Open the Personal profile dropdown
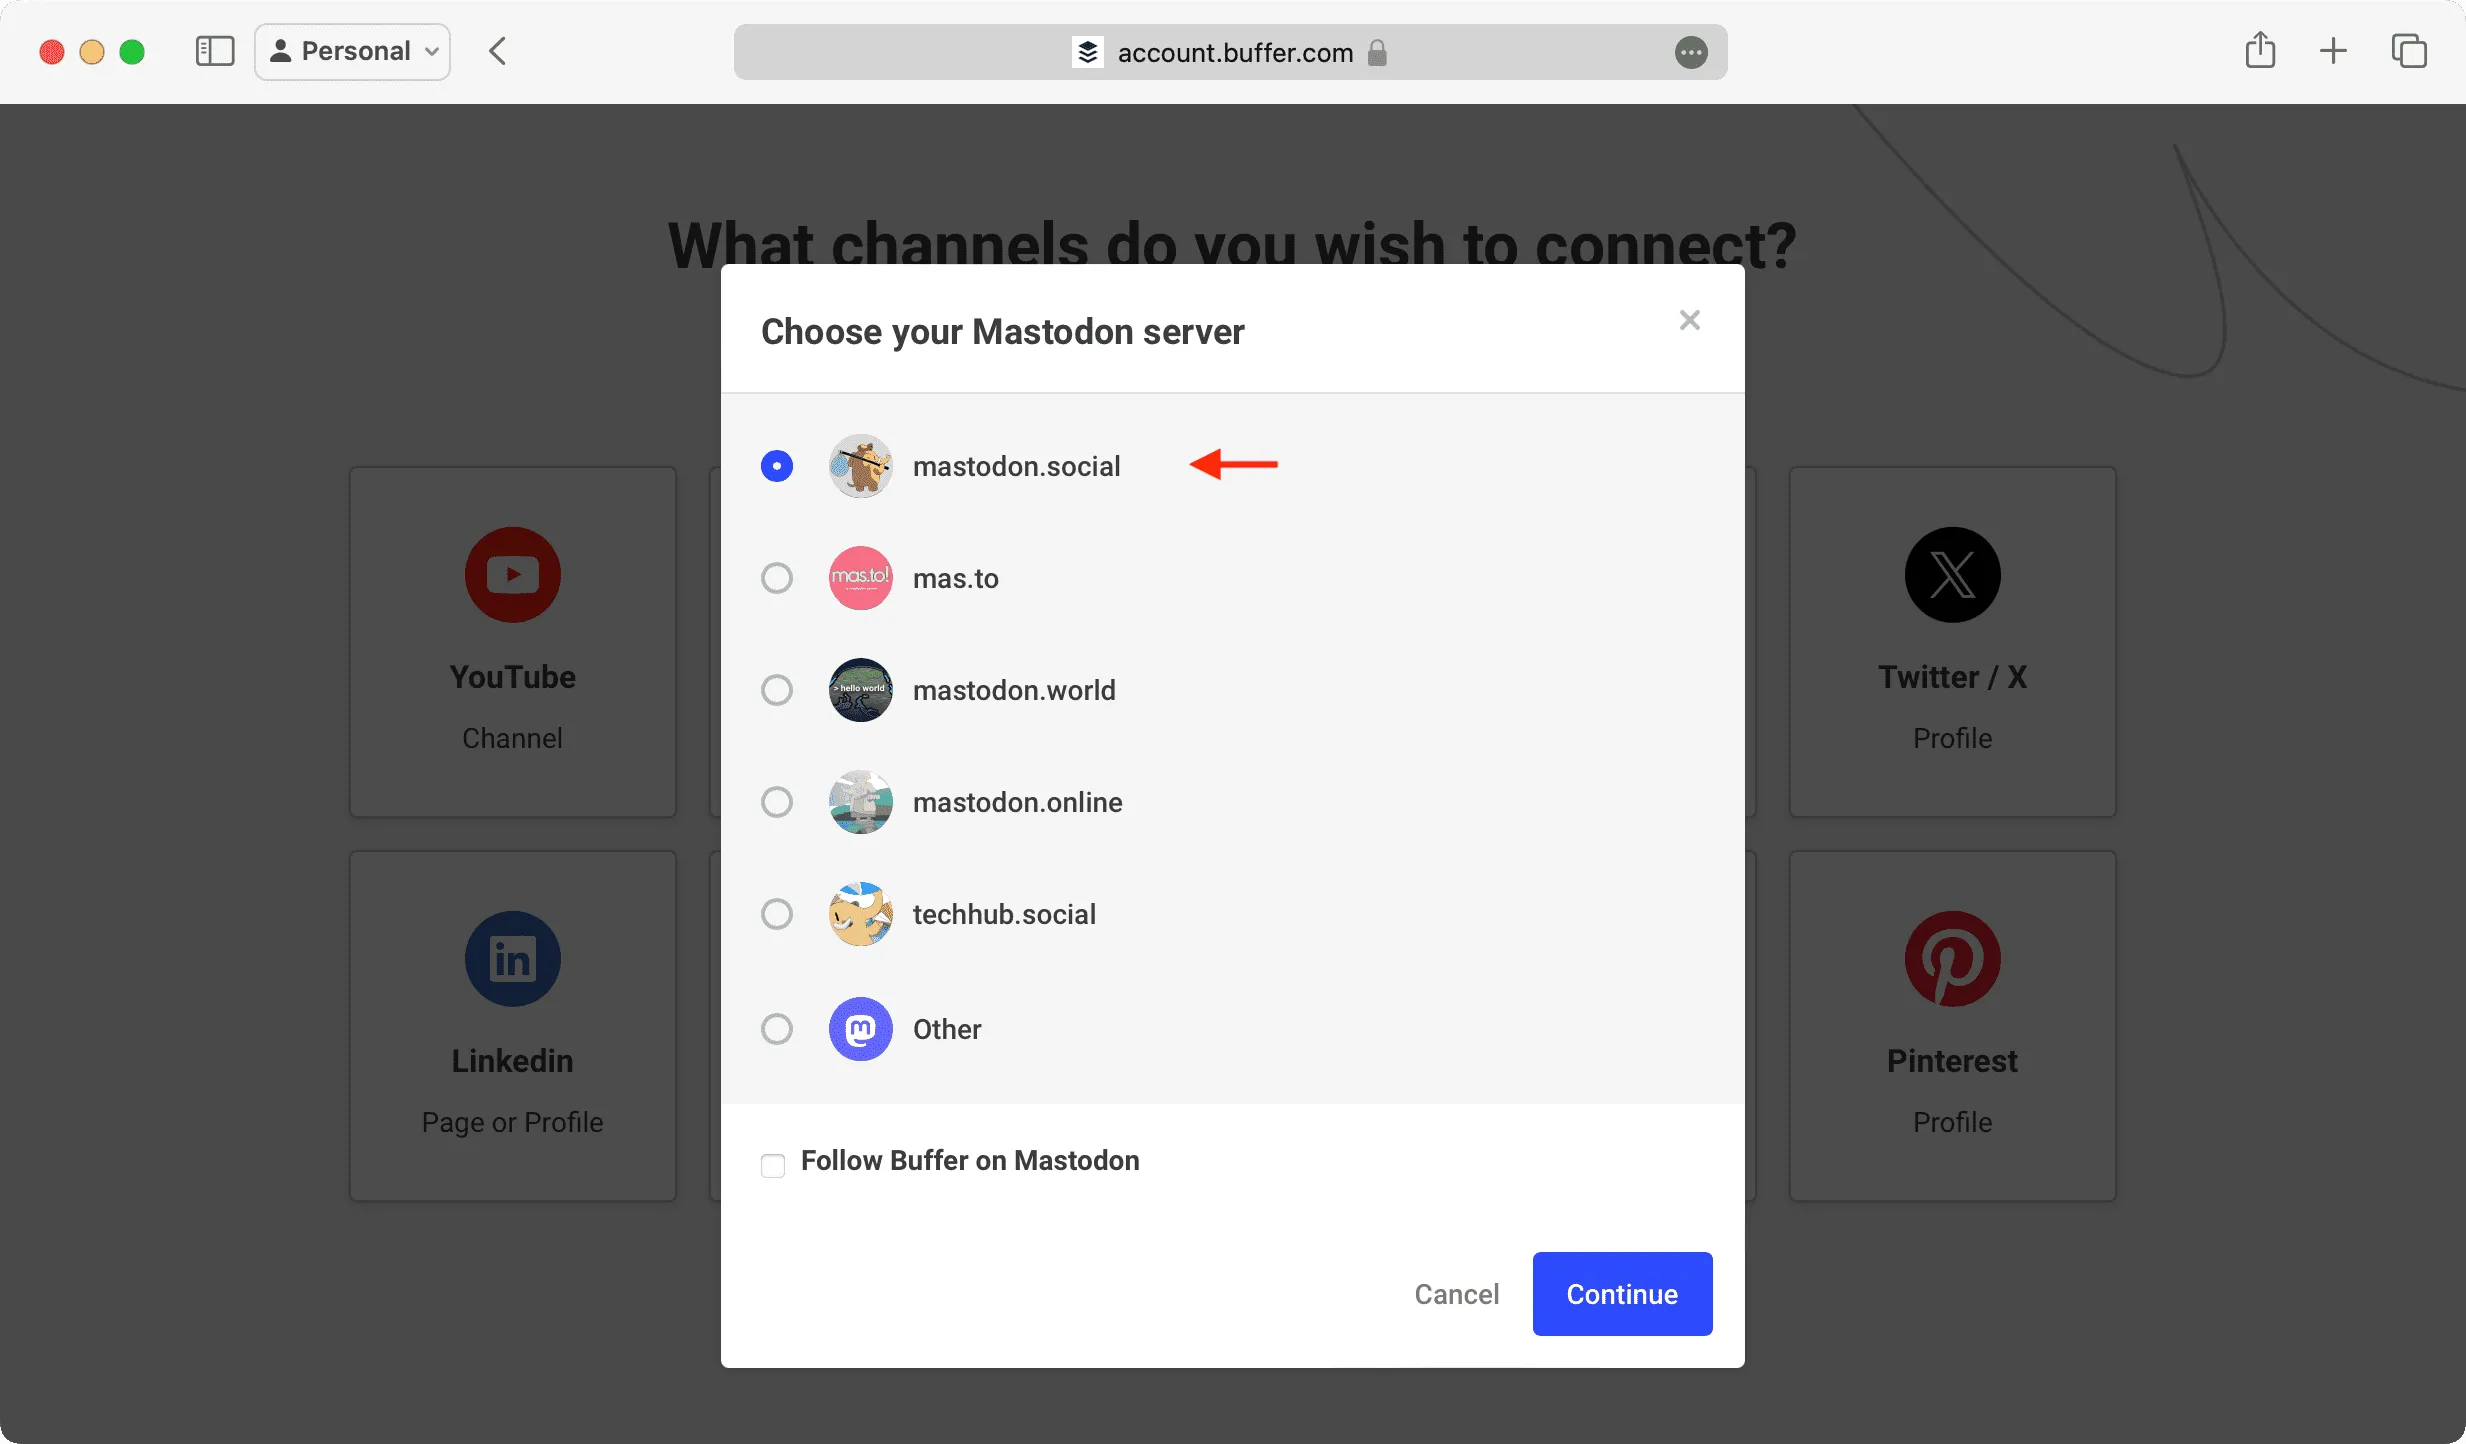Screen dimensions: 2466x1444 point(352,50)
